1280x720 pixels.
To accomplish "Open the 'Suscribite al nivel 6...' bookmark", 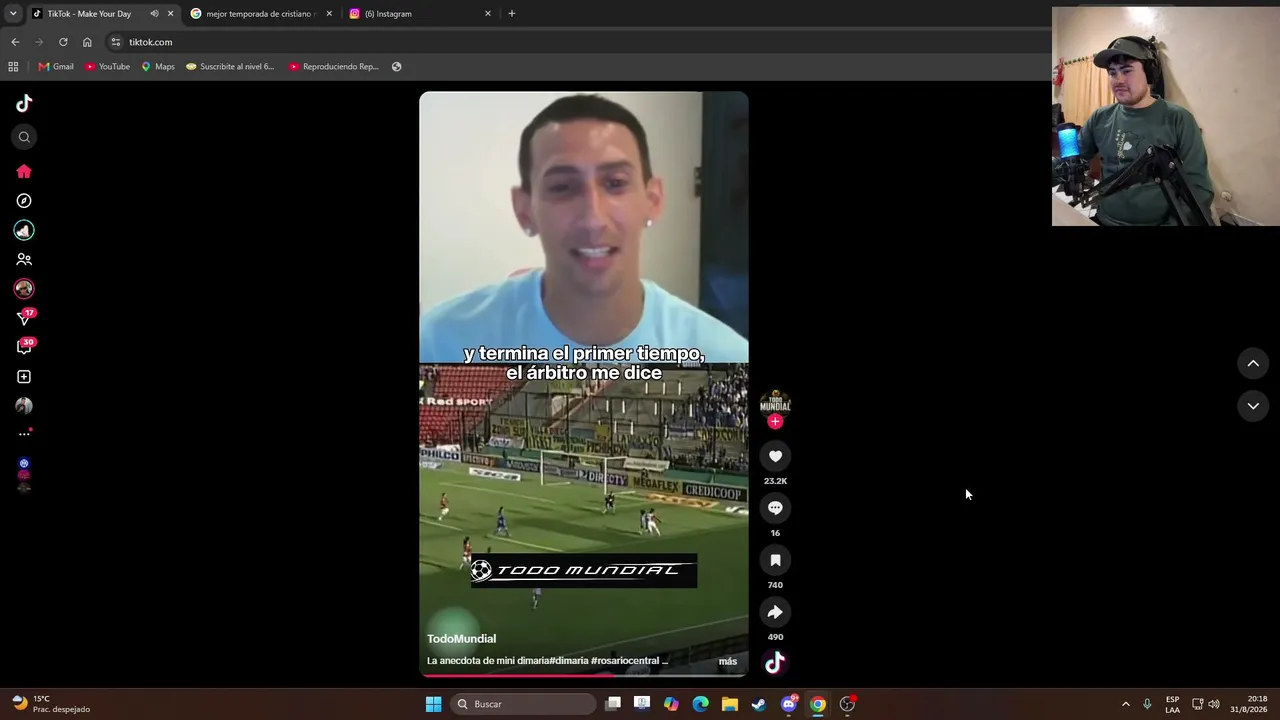I will pyautogui.click(x=230, y=67).
